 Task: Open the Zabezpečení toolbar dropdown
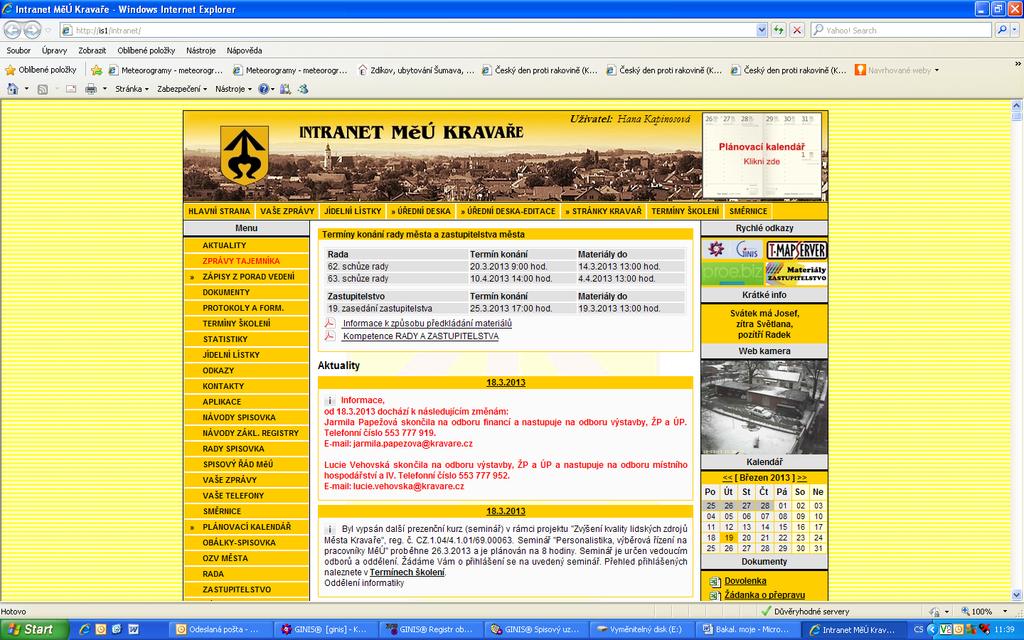[x=182, y=89]
